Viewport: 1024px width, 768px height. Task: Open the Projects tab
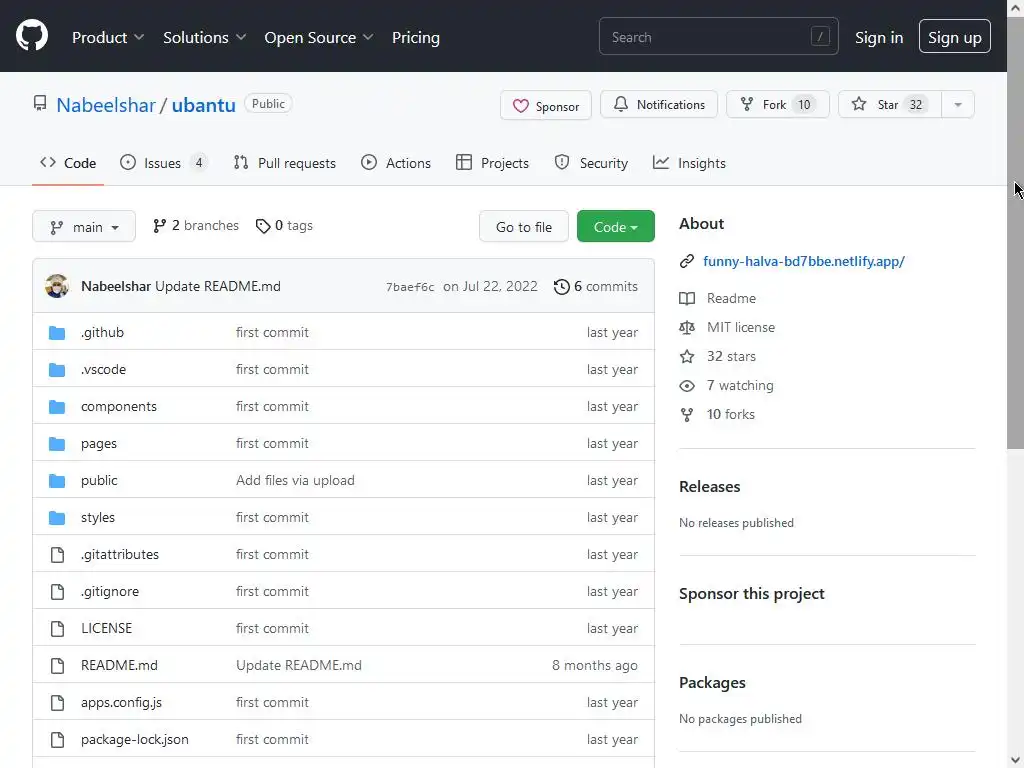(x=492, y=163)
